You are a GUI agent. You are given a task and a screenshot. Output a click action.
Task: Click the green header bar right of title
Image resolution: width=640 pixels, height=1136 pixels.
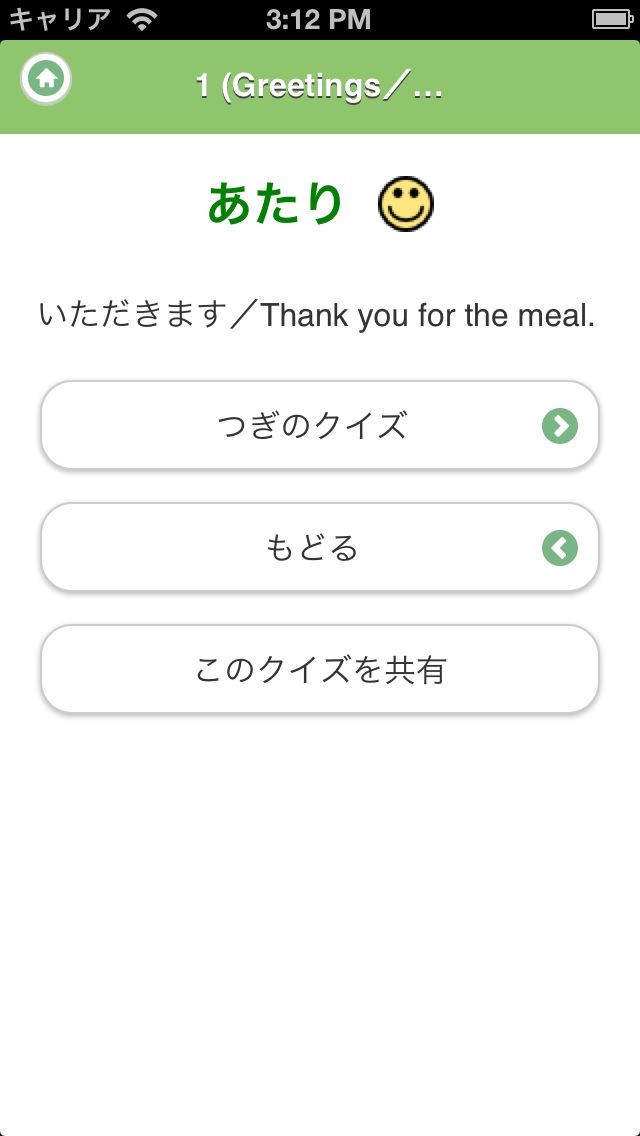coord(540,87)
